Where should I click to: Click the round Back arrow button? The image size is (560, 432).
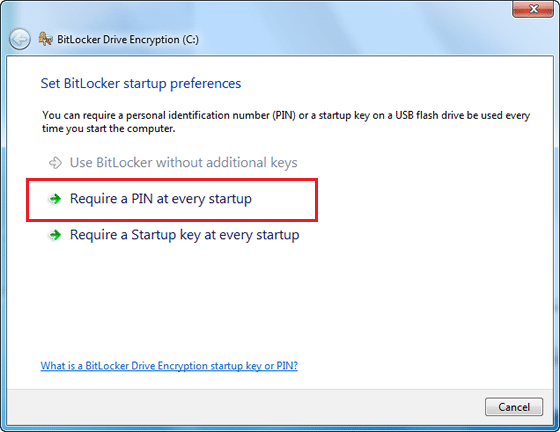point(20,39)
